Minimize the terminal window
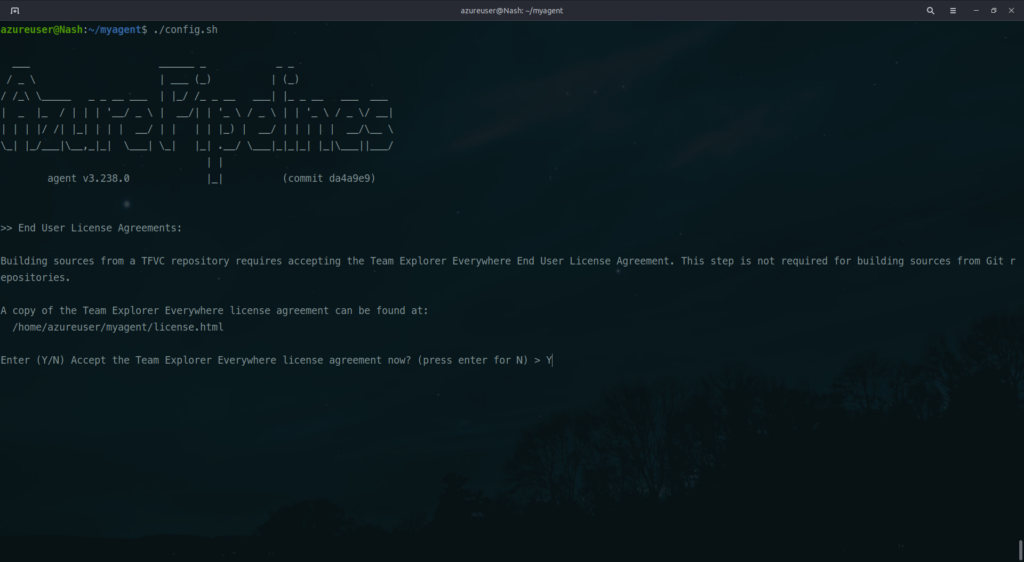Screen dimensions: 1024x562 (976, 10)
